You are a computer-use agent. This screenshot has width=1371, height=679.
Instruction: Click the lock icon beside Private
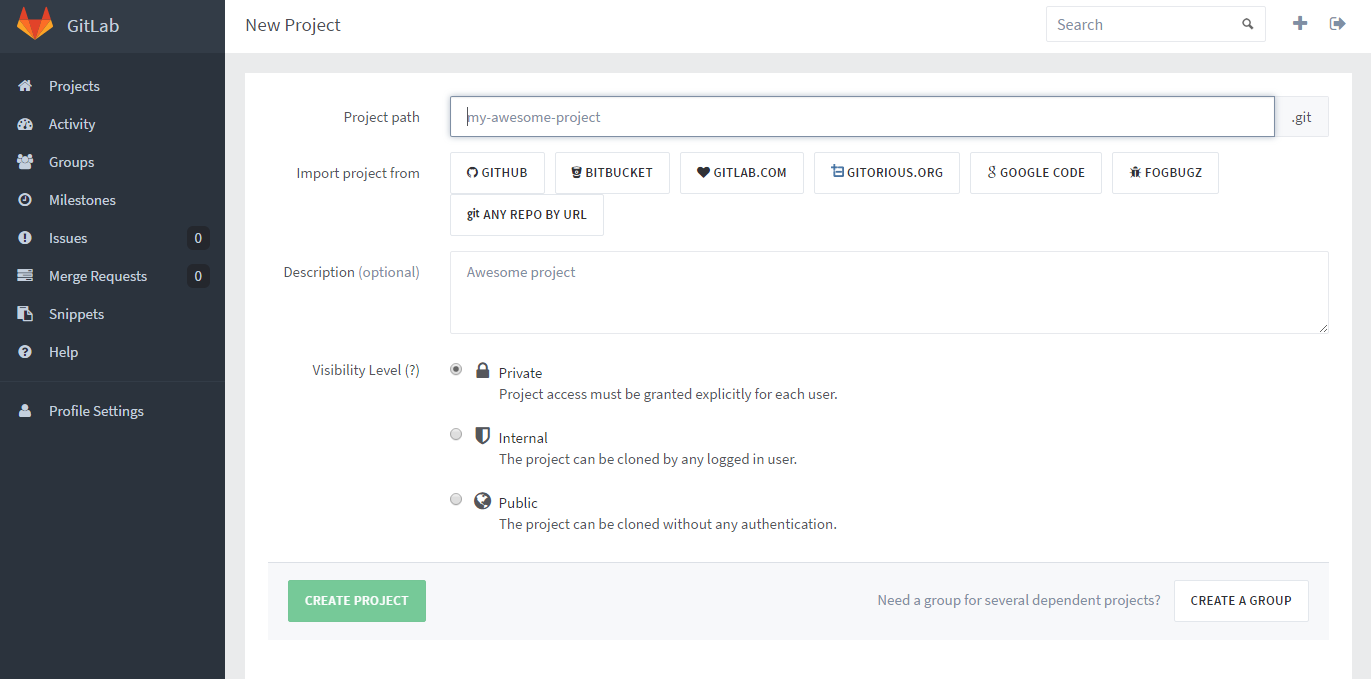(x=483, y=371)
